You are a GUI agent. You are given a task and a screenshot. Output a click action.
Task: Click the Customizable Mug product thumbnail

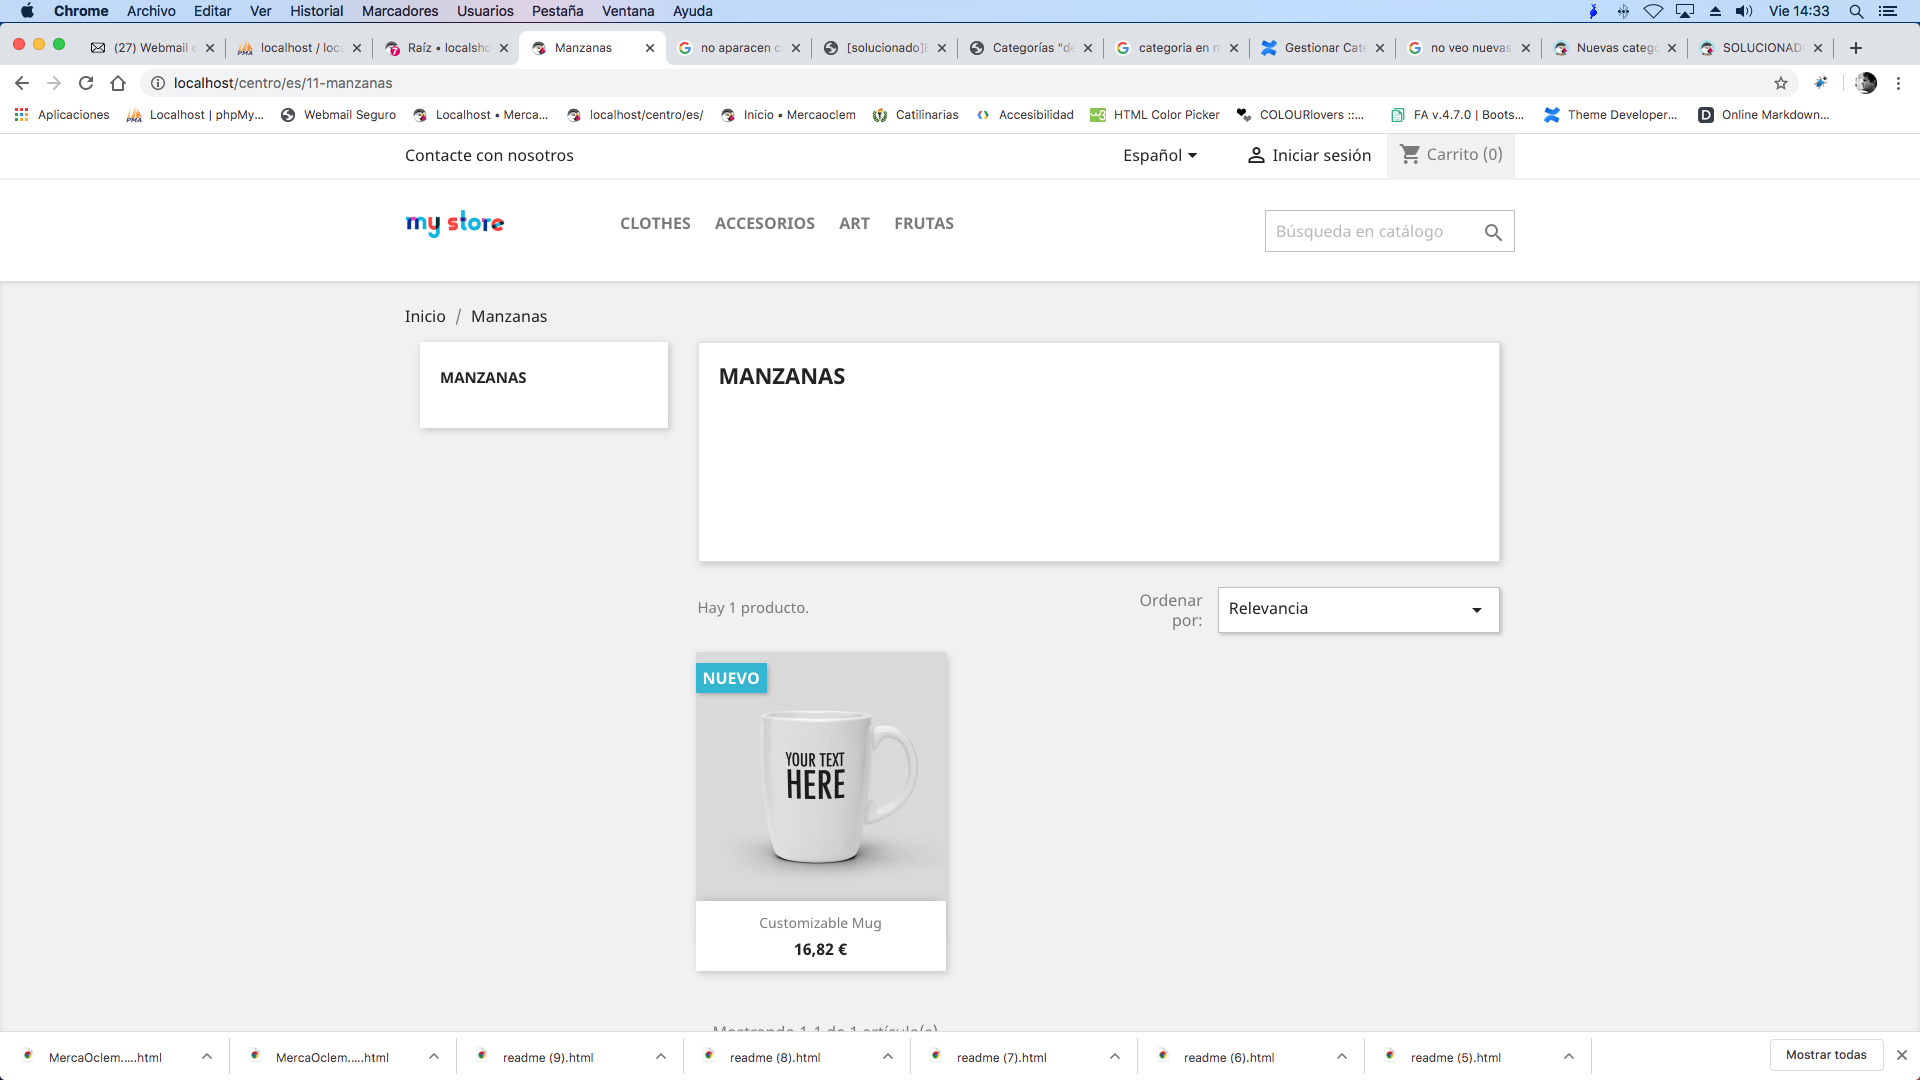click(x=821, y=777)
